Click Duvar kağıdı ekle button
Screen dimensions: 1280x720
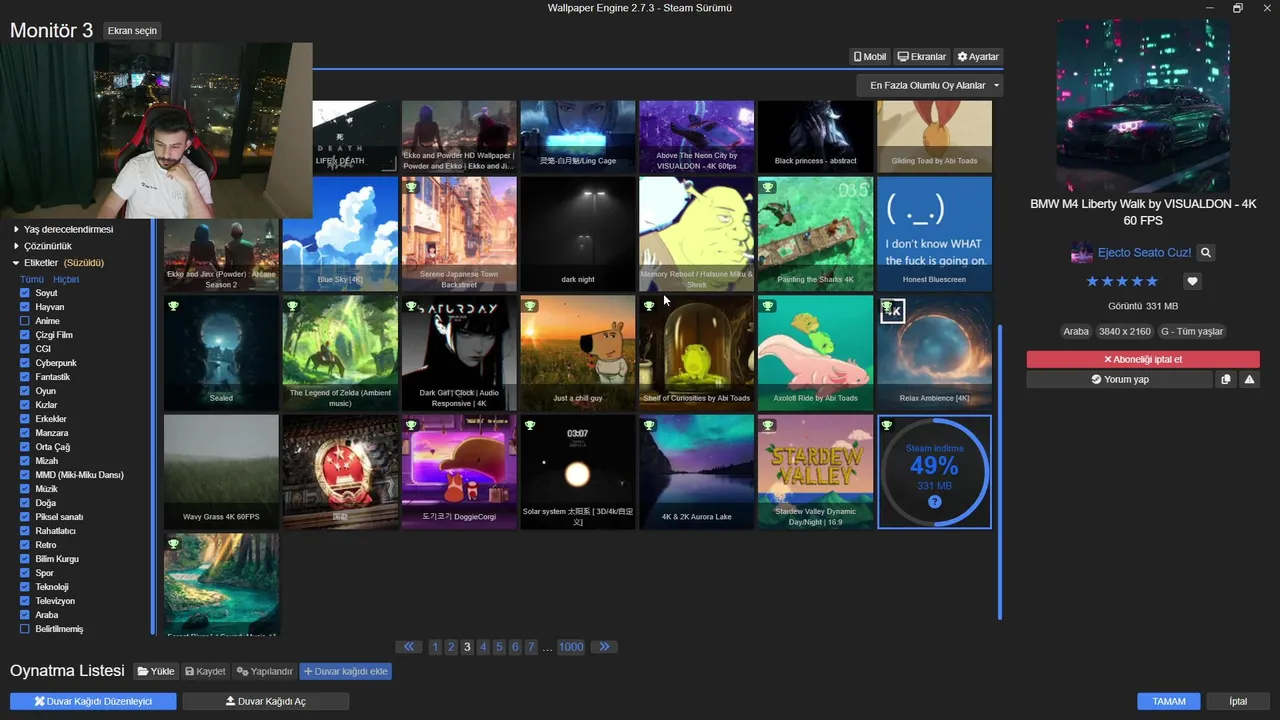345,671
